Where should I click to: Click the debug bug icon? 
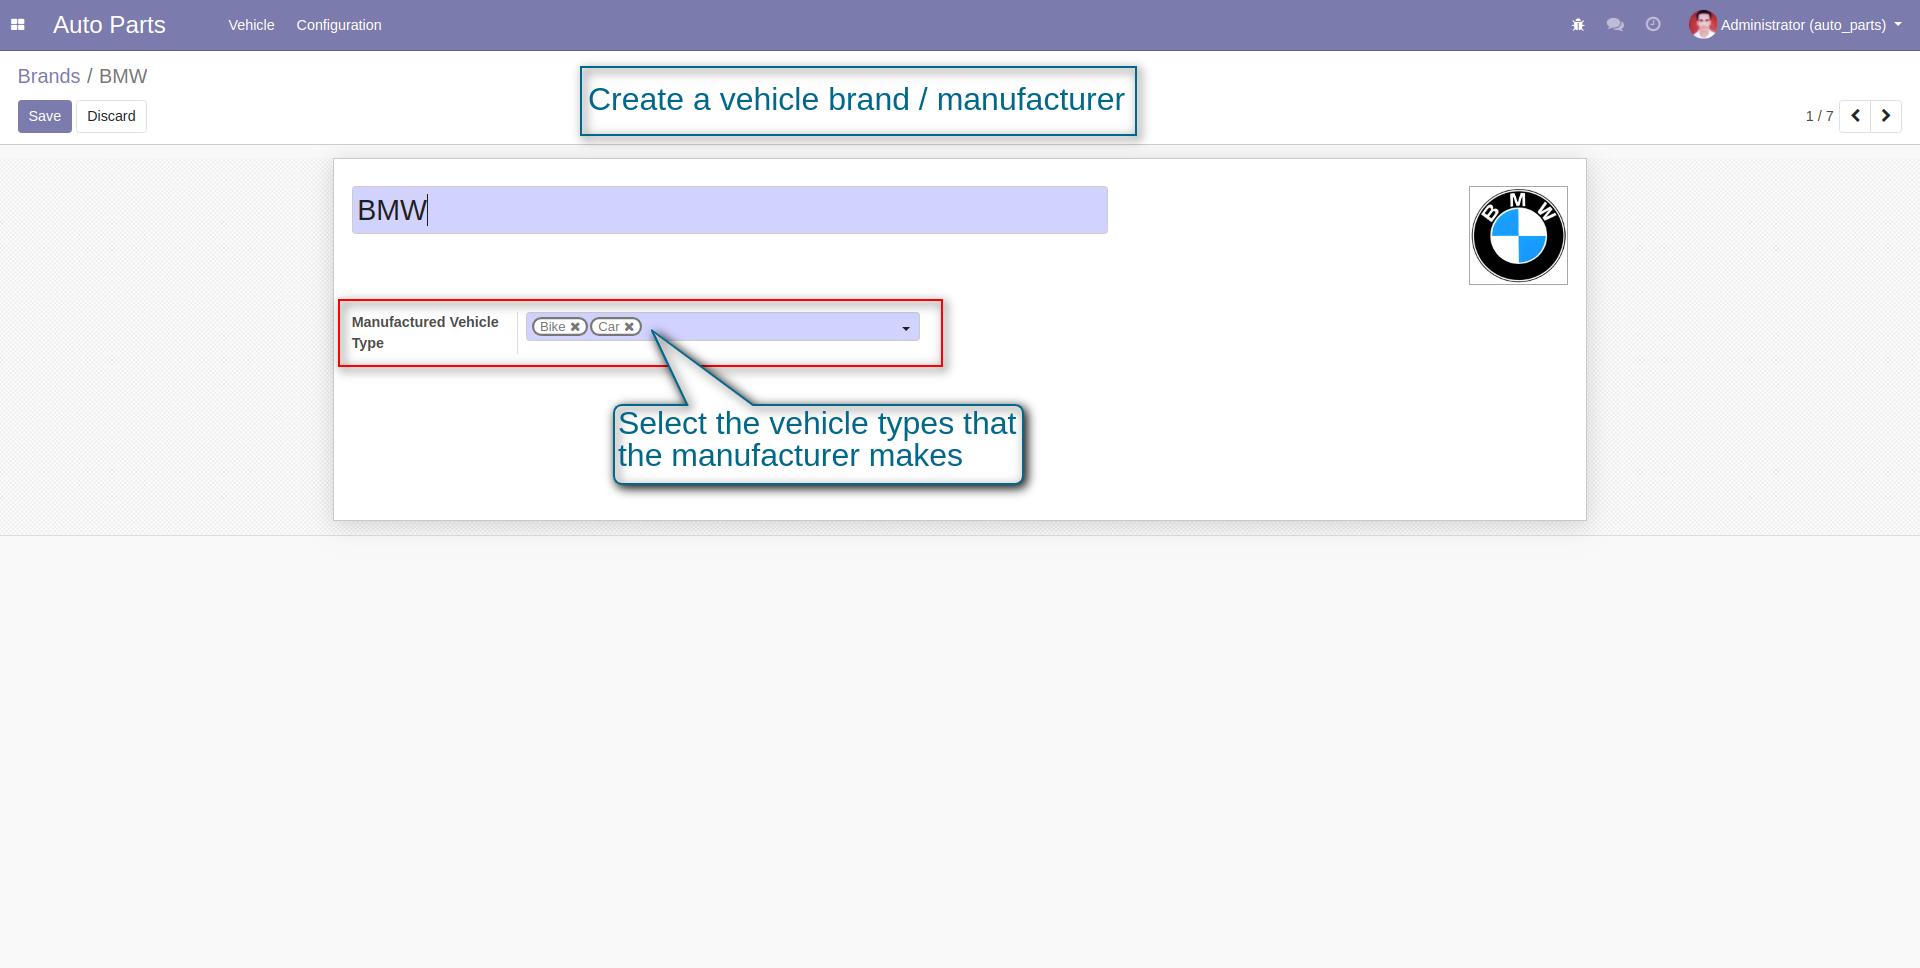pyautogui.click(x=1578, y=25)
